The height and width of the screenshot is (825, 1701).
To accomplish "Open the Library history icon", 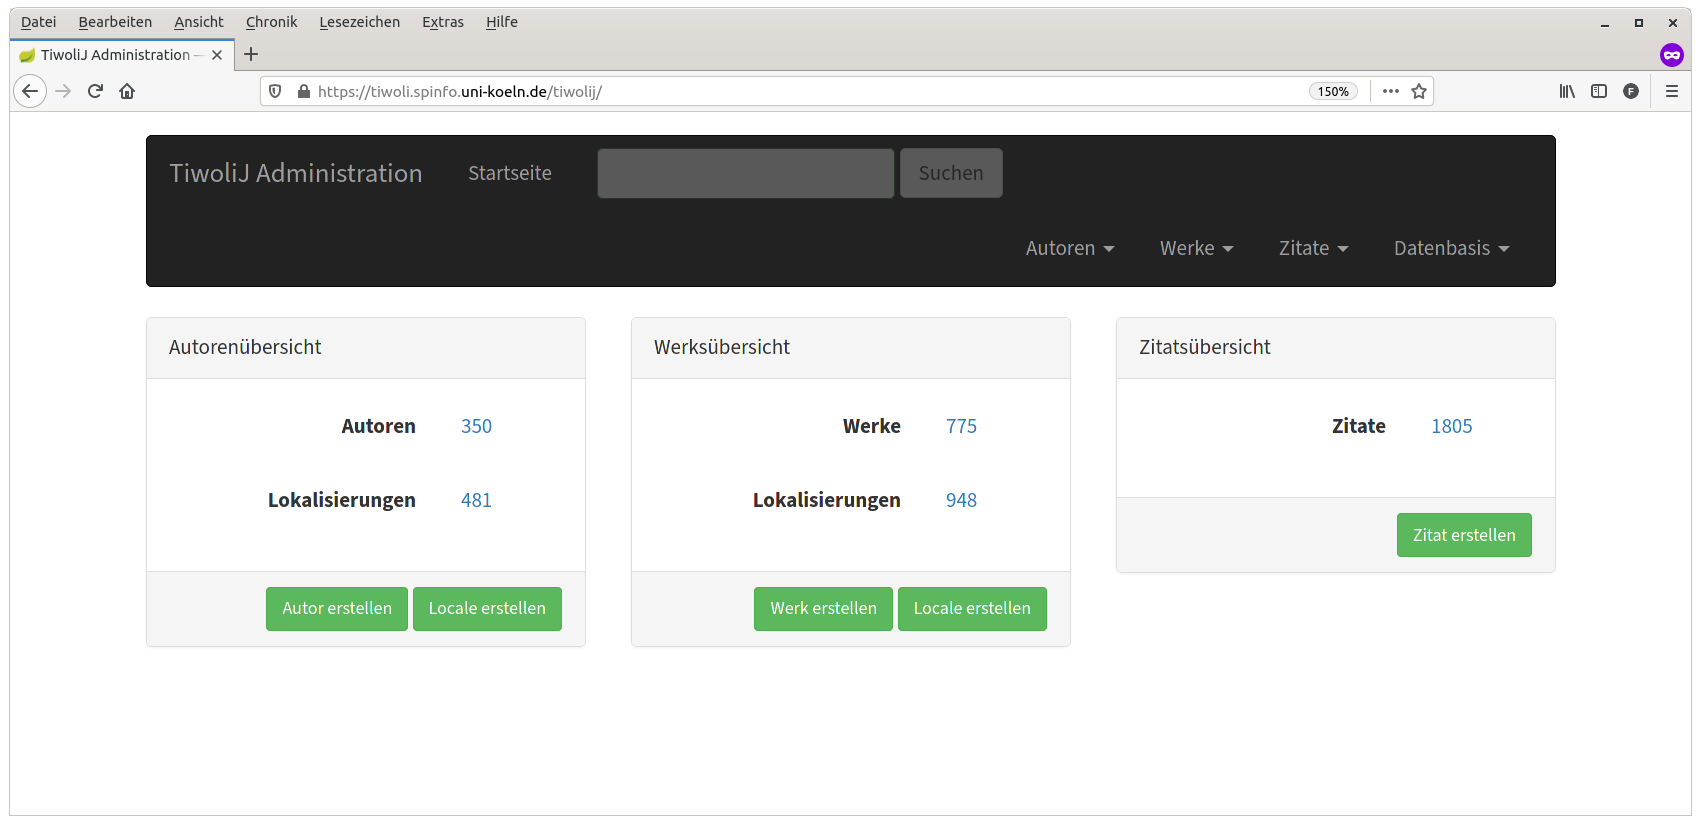I will click(x=1567, y=91).
